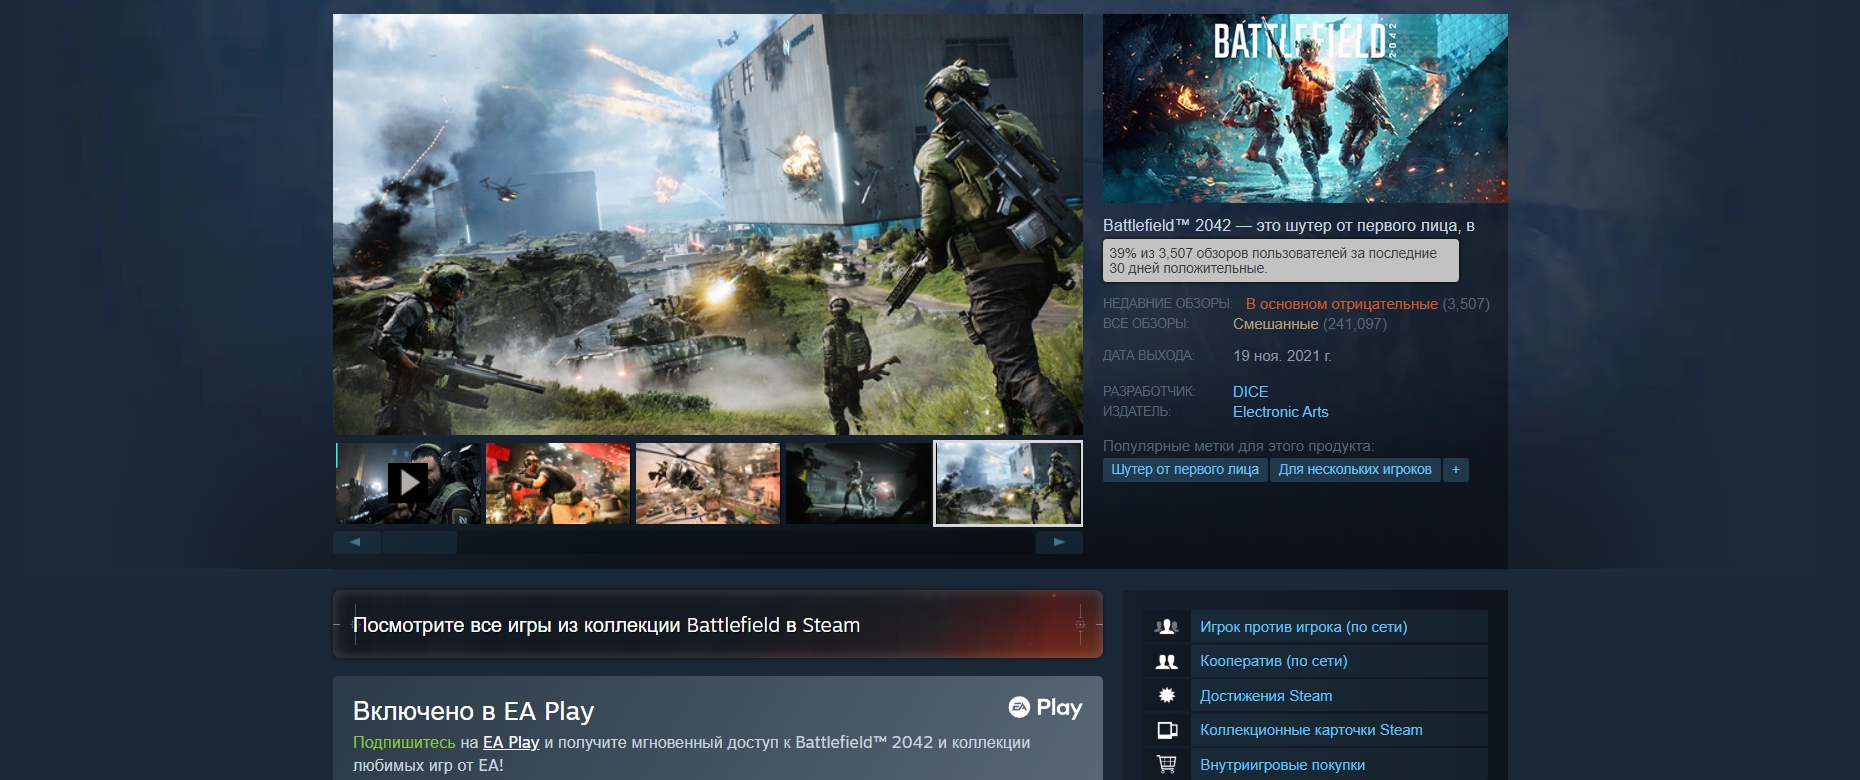Select tag 'Для нескольких игроков'
The height and width of the screenshot is (780, 1860).
[x=1354, y=470]
